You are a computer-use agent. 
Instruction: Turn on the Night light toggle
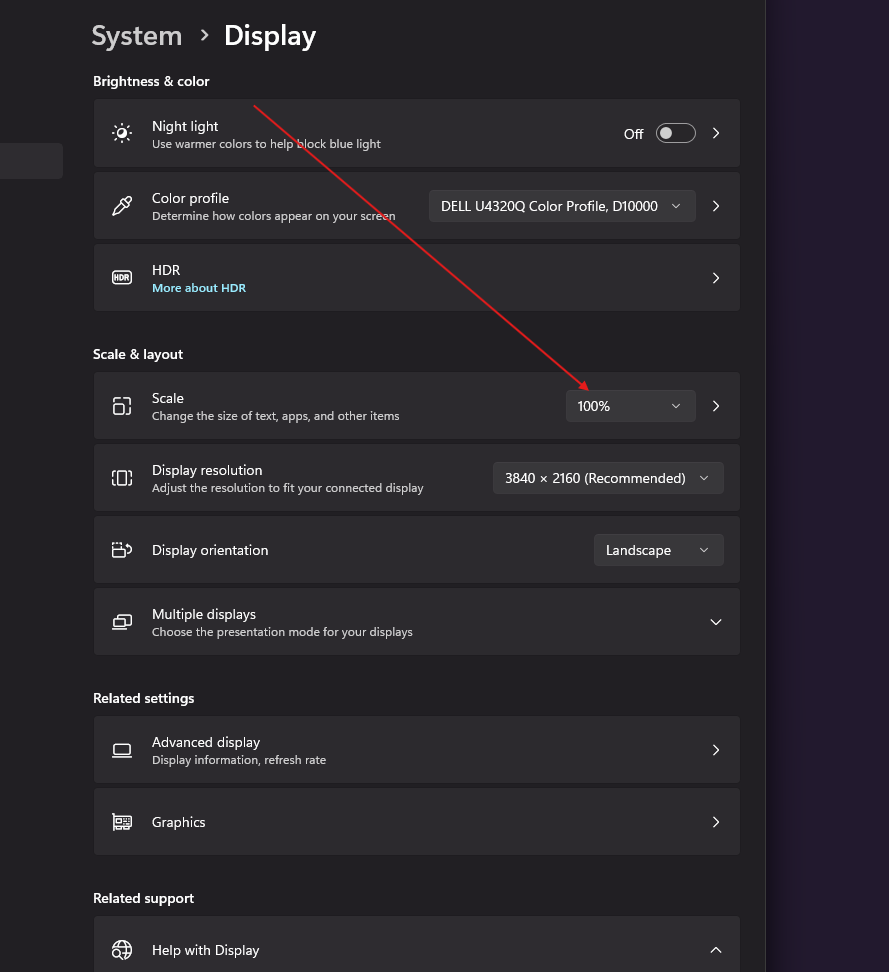point(675,132)
